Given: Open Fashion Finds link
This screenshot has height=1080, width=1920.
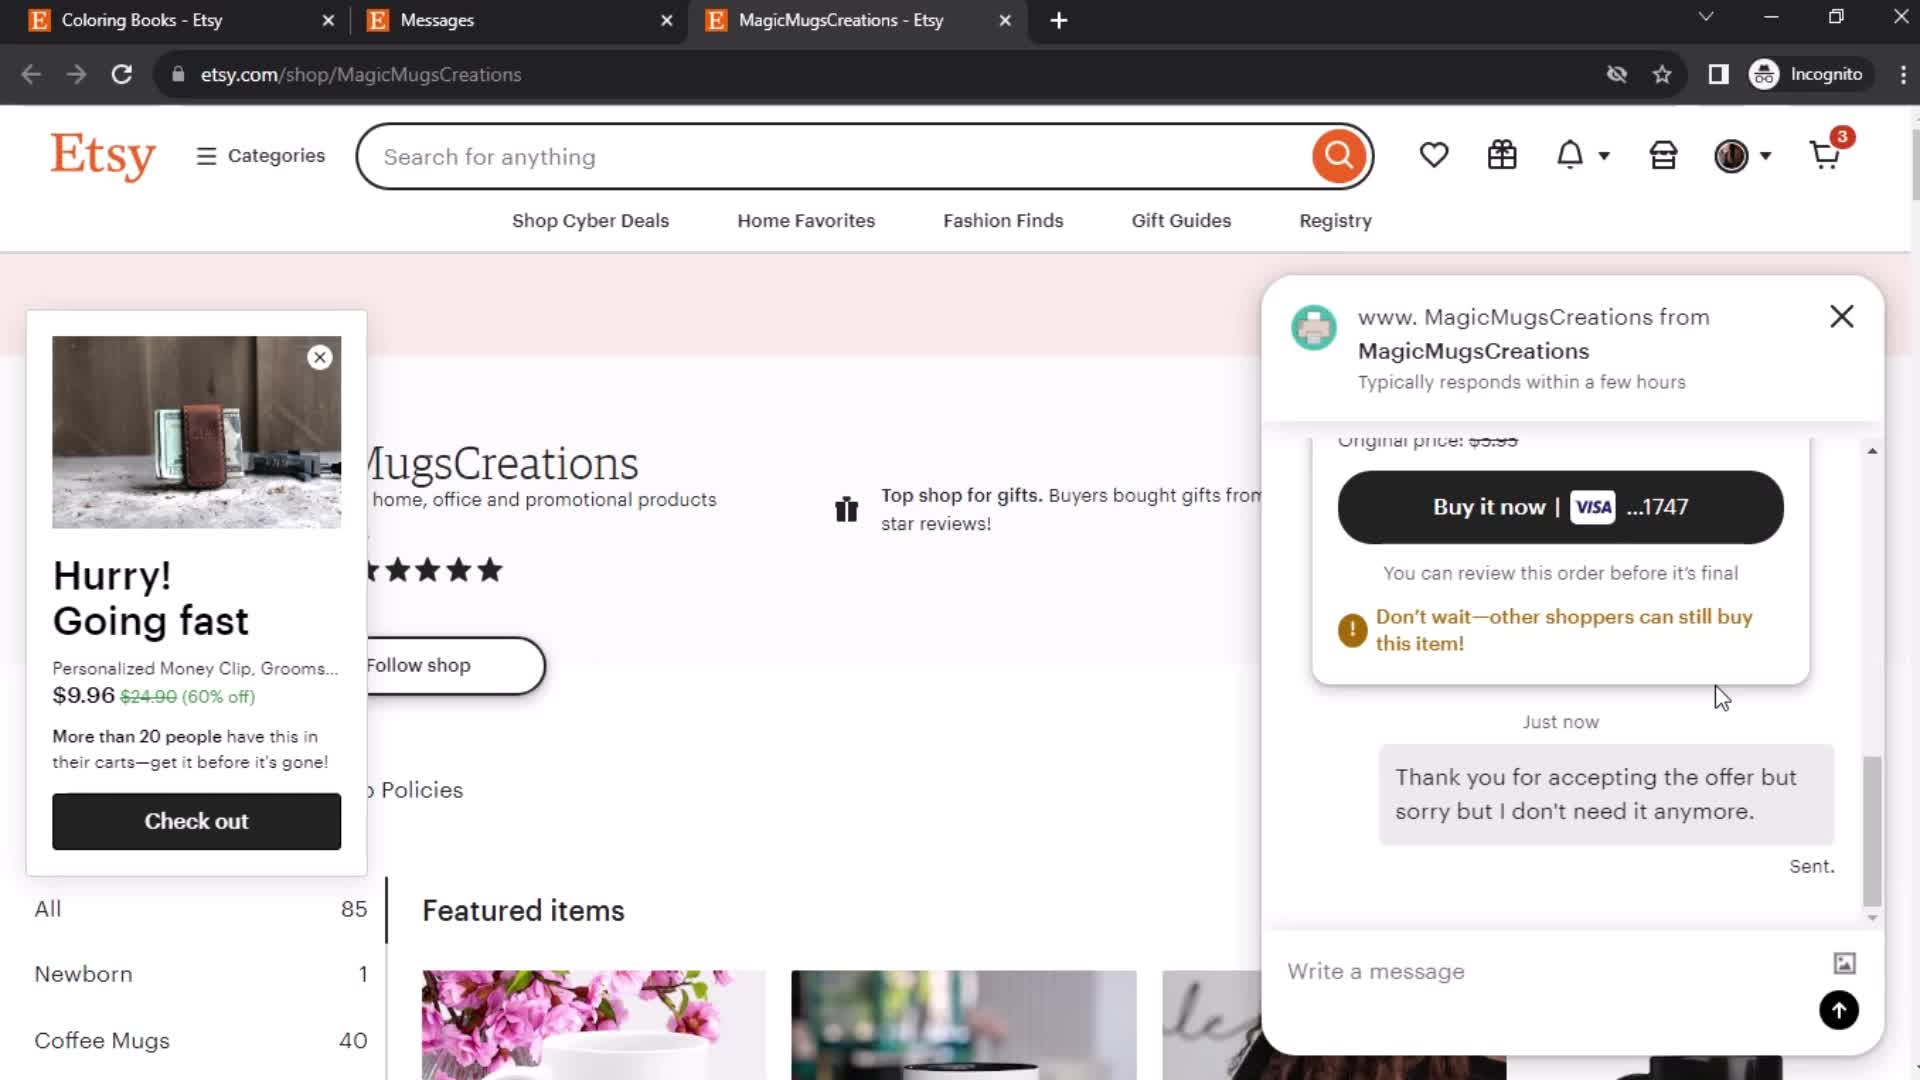Looking at the screenshot, I should pos(1003,221).
